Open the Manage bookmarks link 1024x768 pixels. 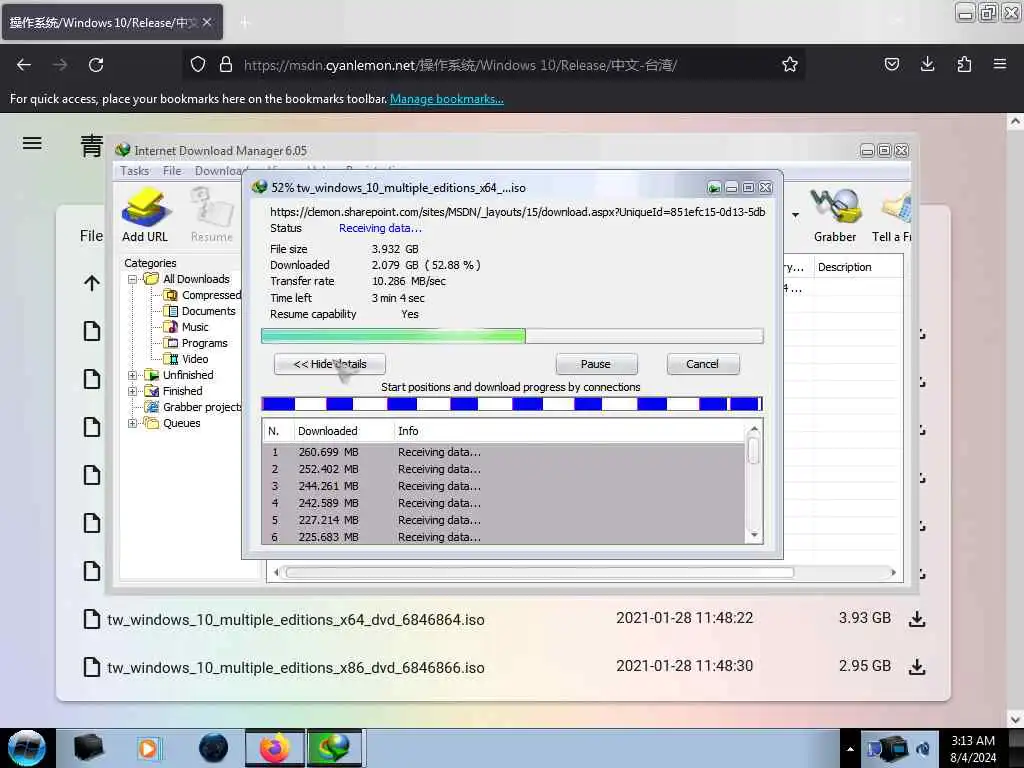447,99
